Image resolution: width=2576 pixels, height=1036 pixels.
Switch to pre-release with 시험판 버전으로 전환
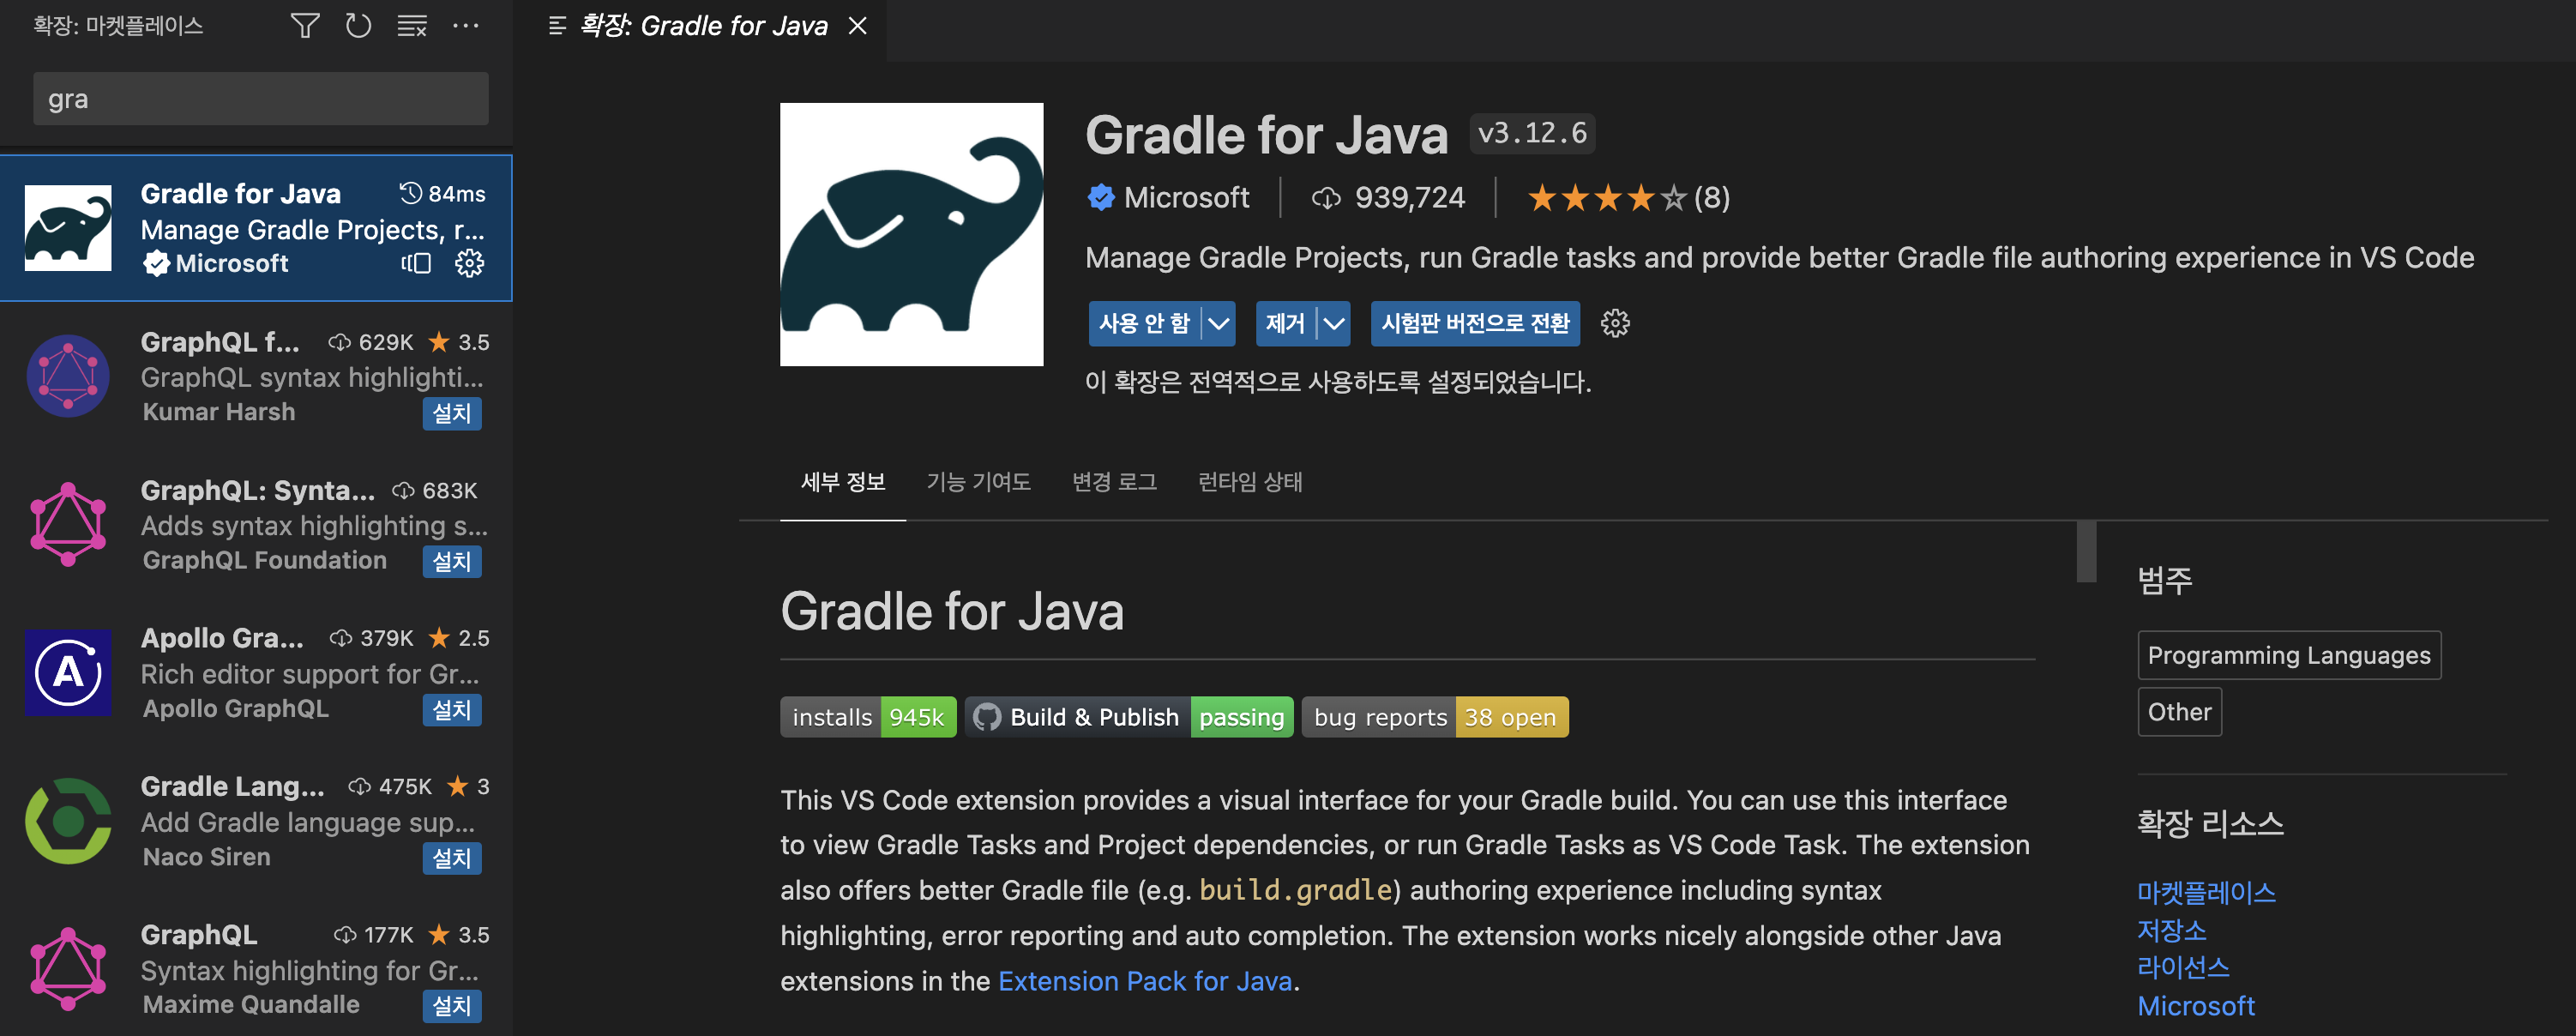pyautogui.click(x=1475, y=323)
